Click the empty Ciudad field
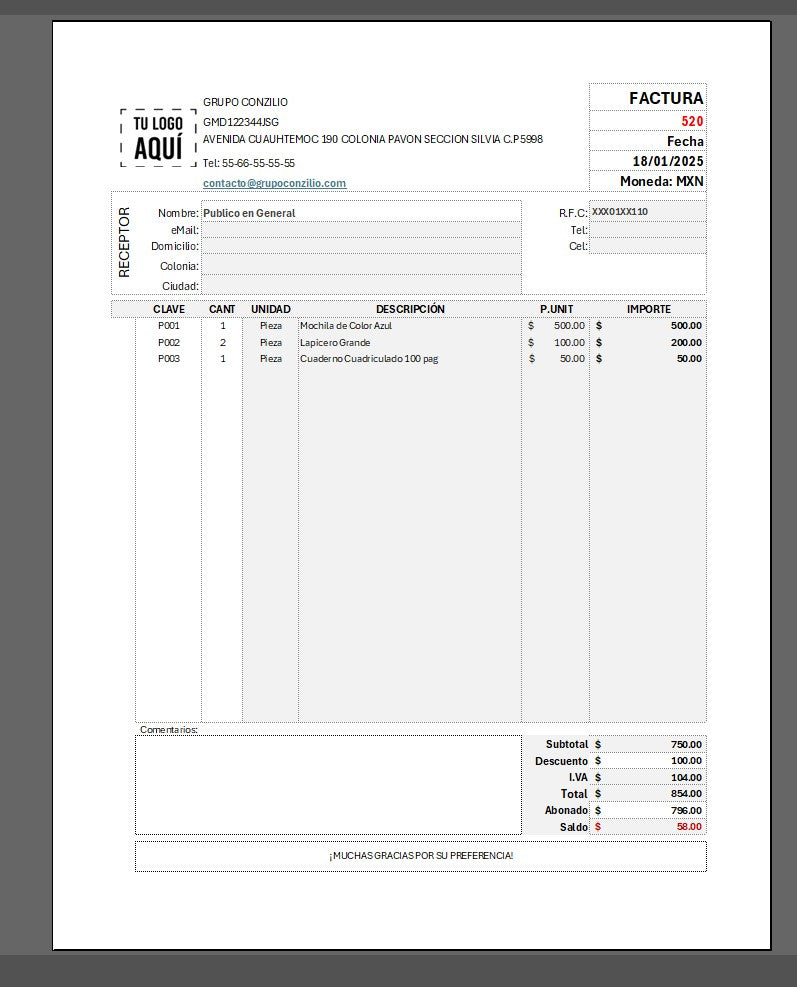The width and height of the screenshot is (797, 987). click(360, 286)
